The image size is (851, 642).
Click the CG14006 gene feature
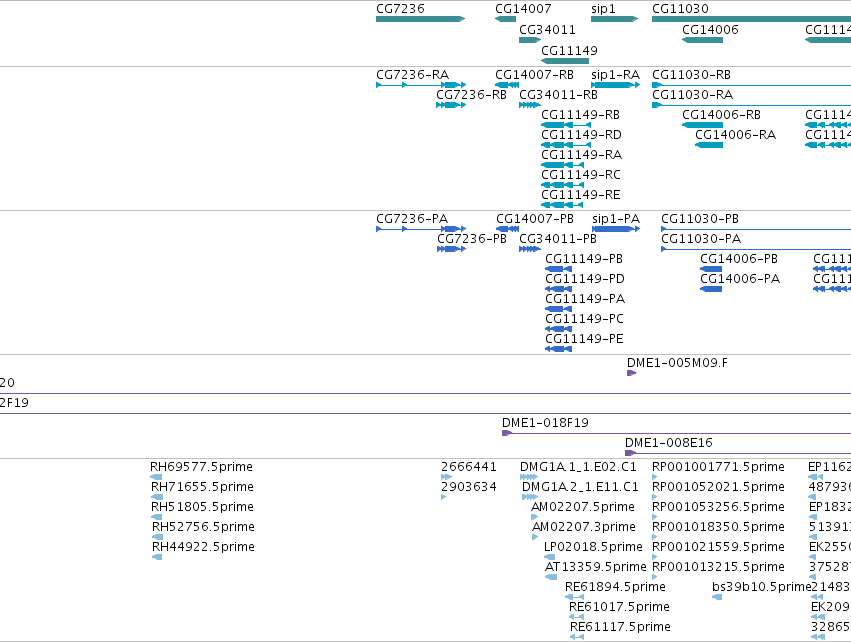click(702, 40)
